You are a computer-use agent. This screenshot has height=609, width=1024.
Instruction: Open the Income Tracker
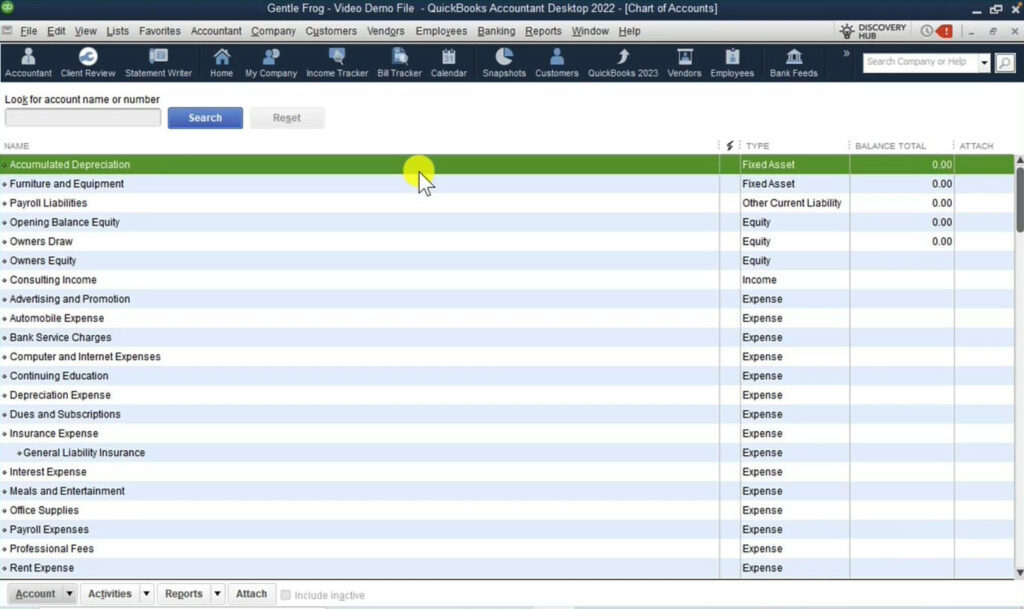click(x=337, y=62)
